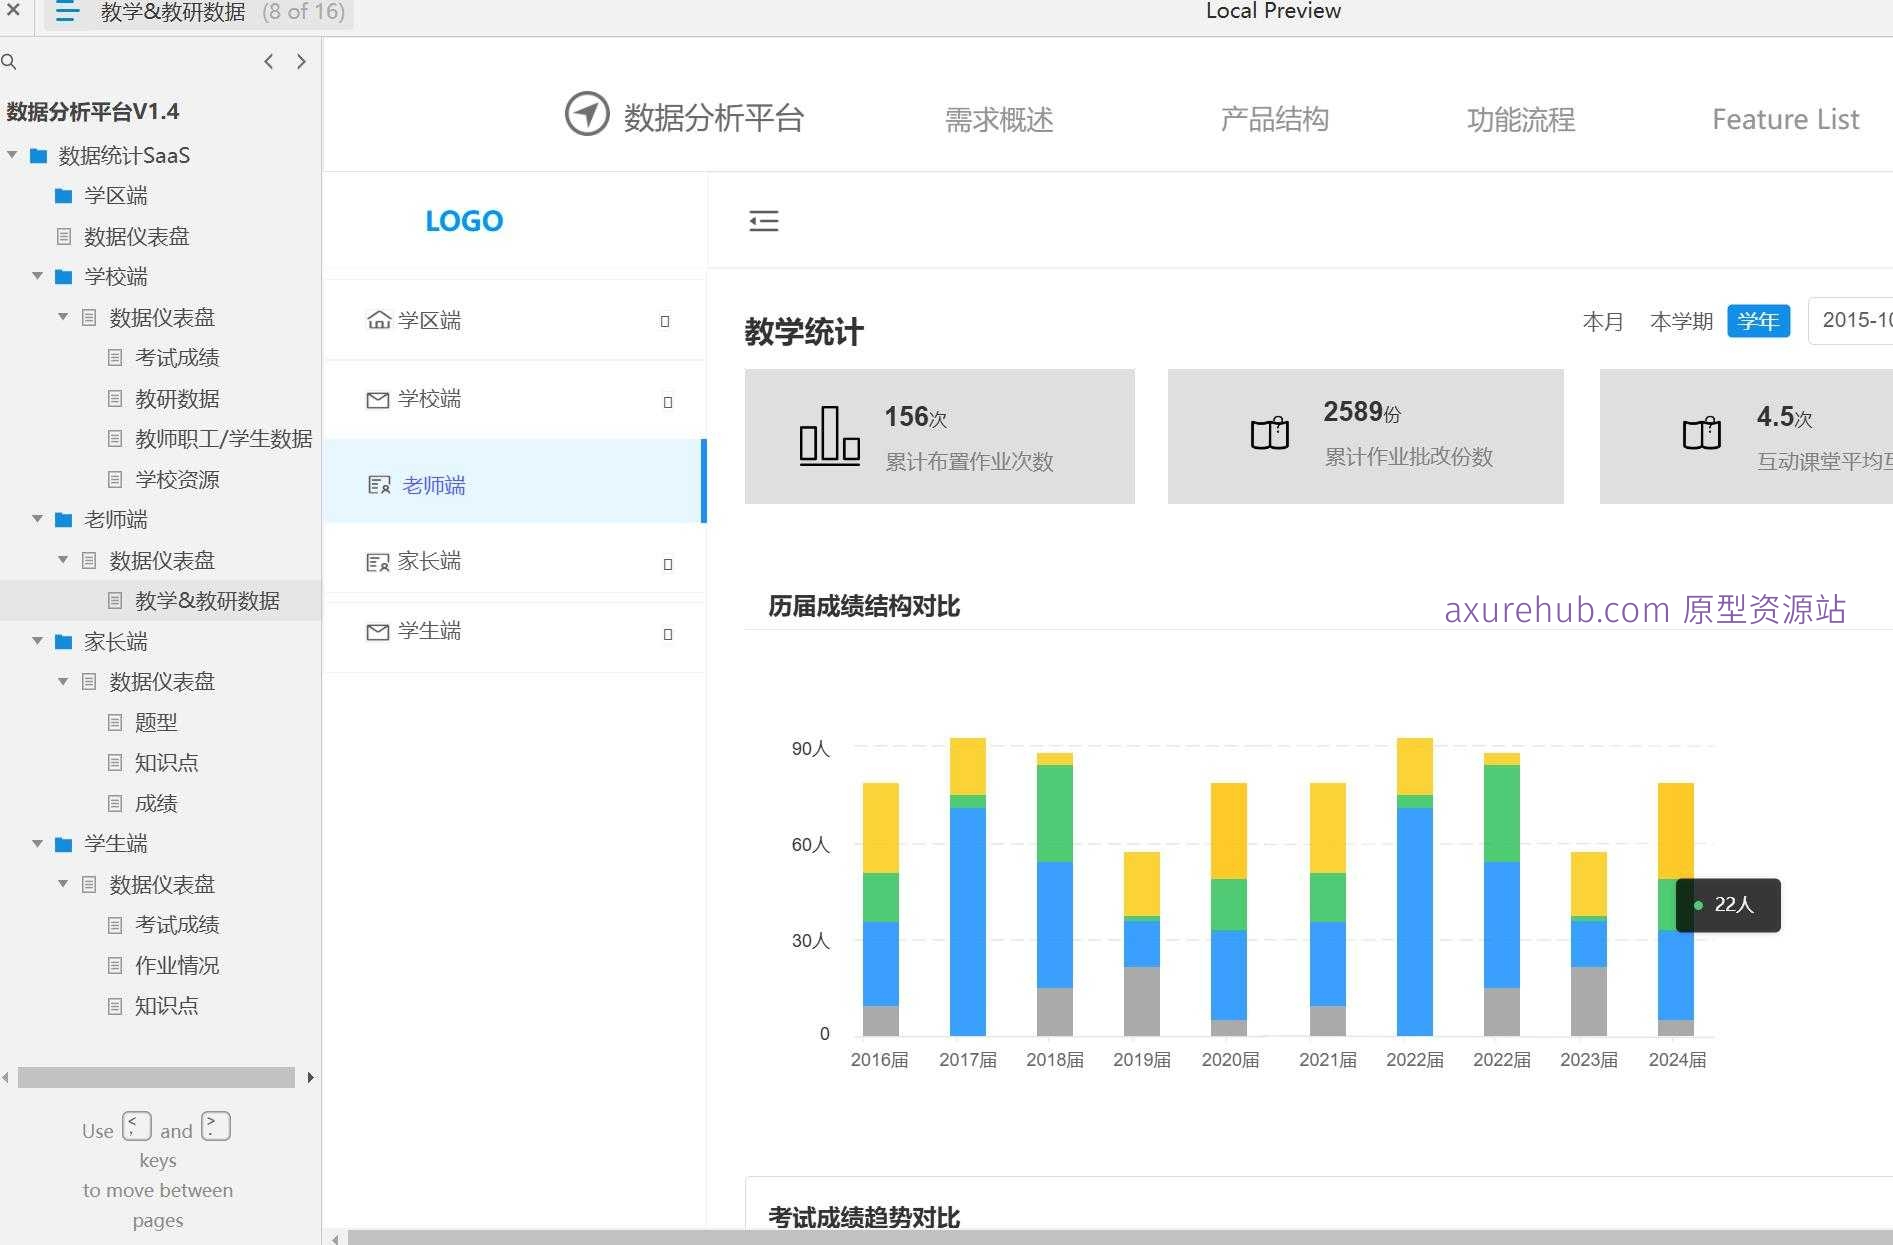The width and height of the screenshot is (1893, 1245).
Task: Toggle the 学年 period selector
Action: (1758, 321)
